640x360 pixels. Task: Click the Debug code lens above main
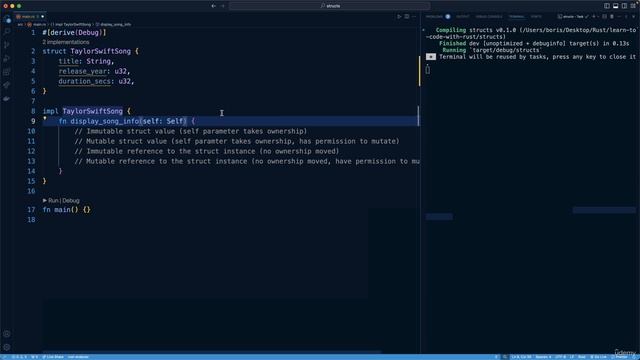click(71, 200)
